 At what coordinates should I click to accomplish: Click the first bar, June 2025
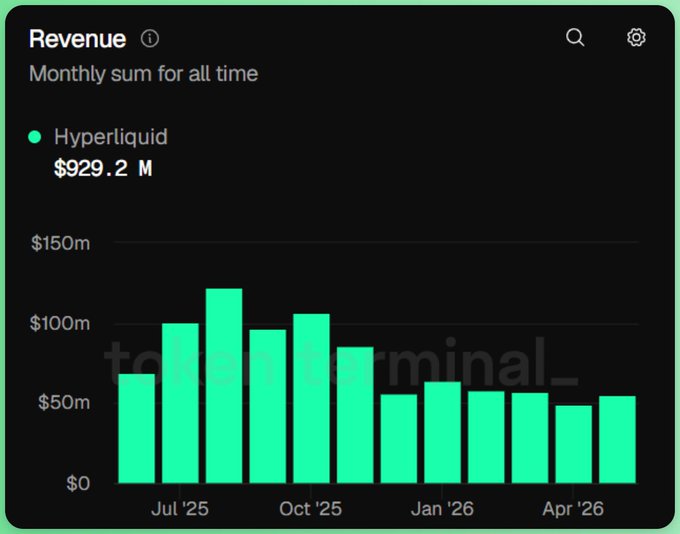[137, 428]
